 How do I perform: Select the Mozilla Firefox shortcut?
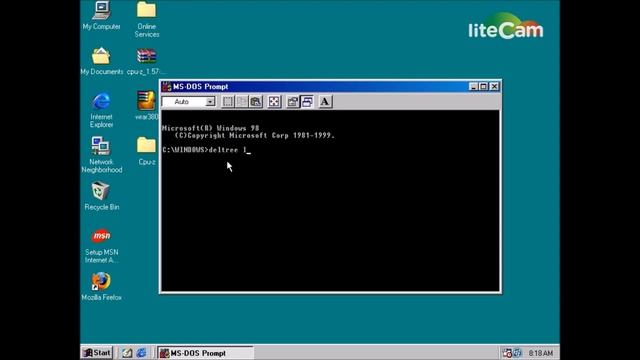coord(101,287)
